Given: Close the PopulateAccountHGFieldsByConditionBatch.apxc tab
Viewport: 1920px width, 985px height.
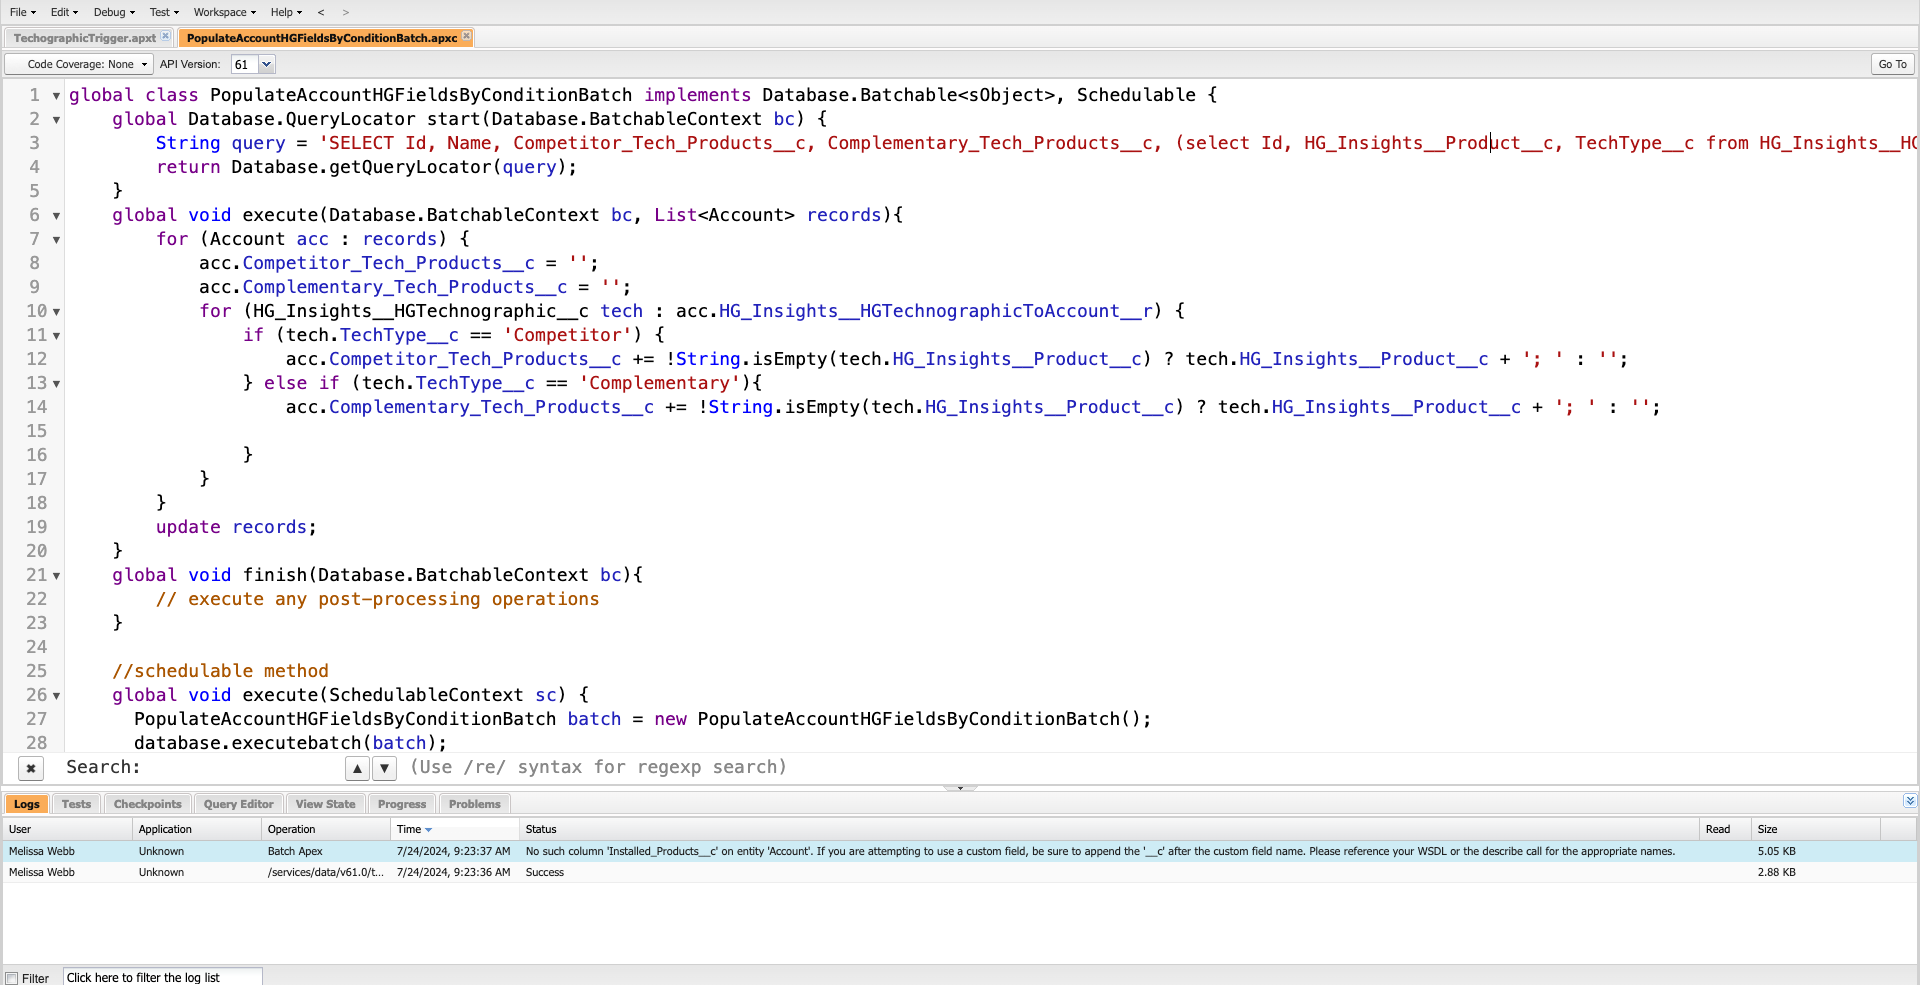Looking at the screenshot, I should pyautogui.click(x=467, y=36).
